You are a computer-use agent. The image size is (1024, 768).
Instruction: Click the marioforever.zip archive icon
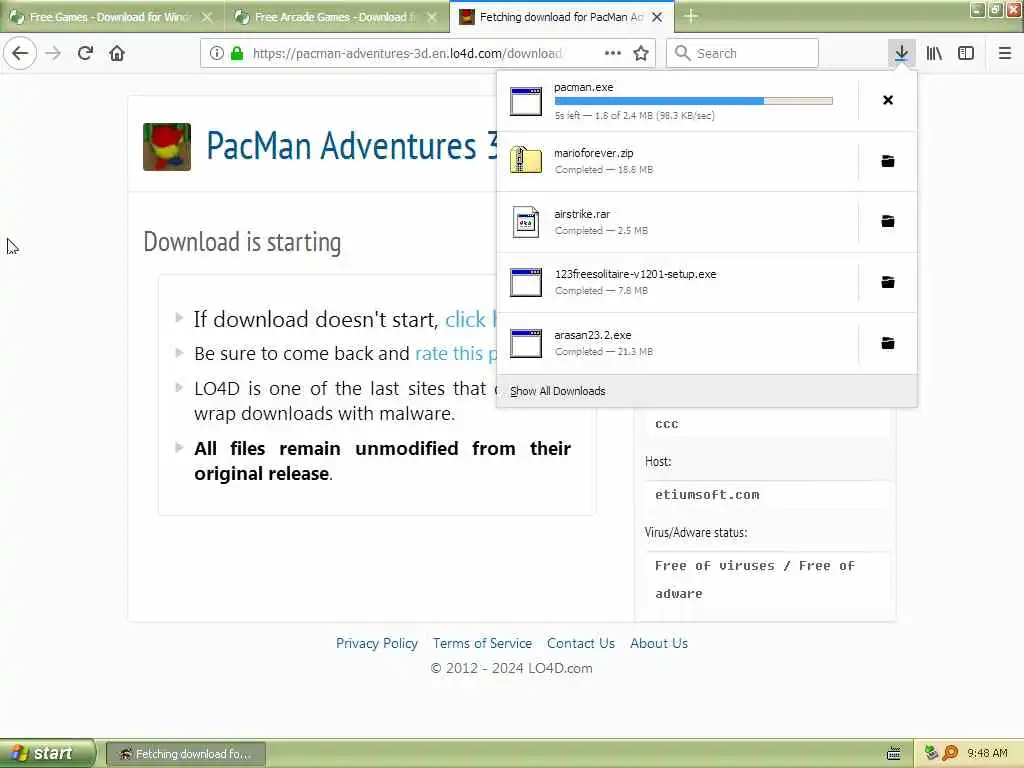point(526,160)
